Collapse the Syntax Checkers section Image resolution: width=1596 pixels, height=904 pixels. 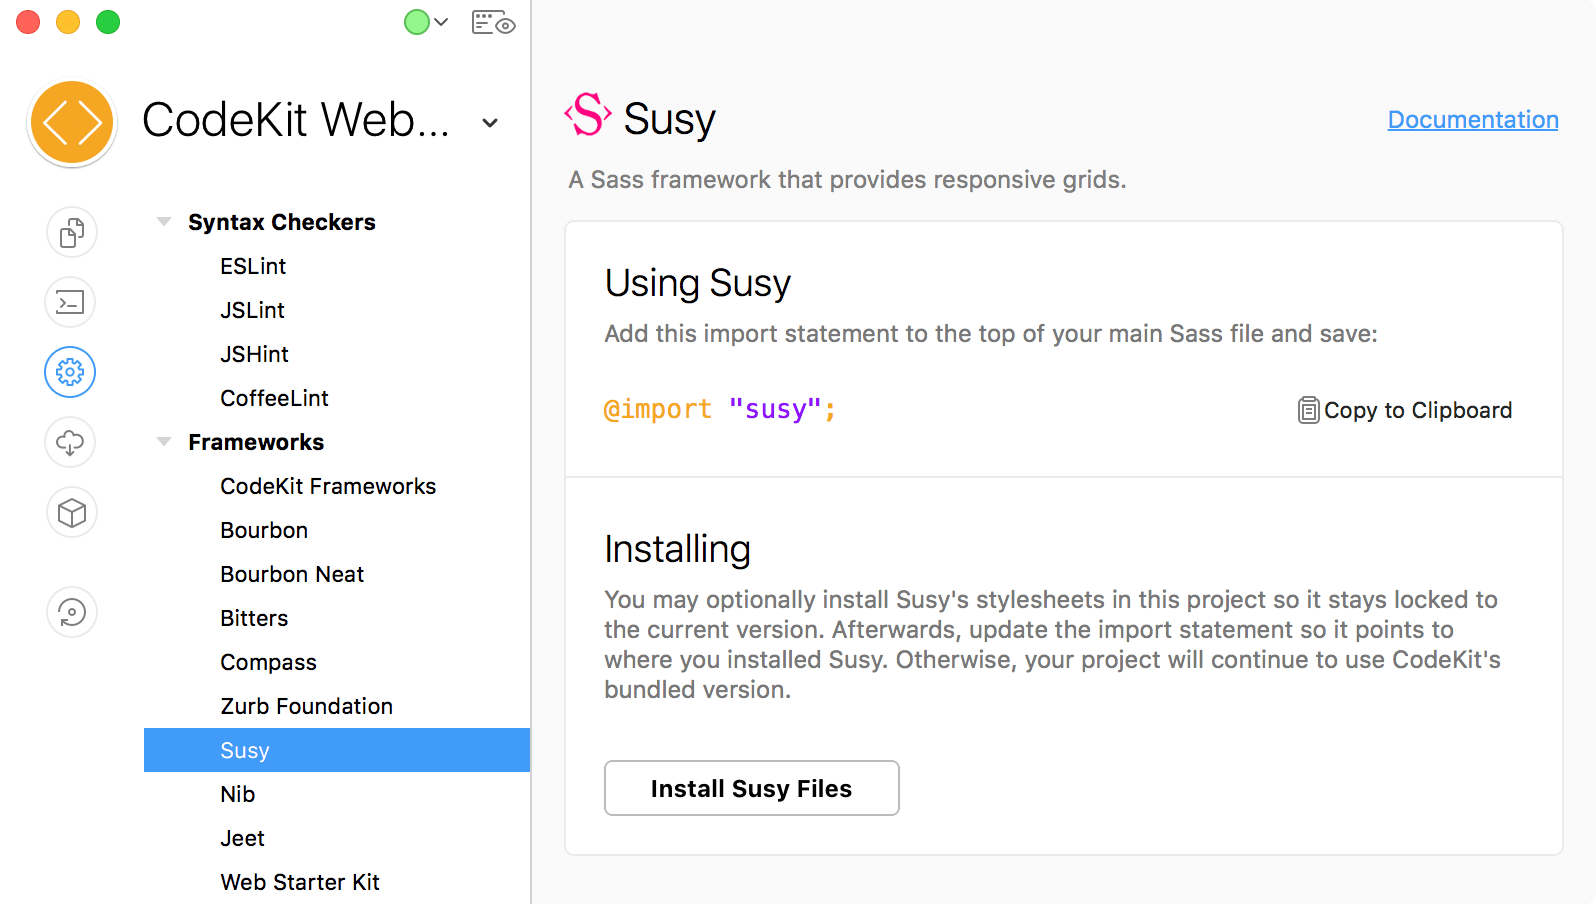164,222
